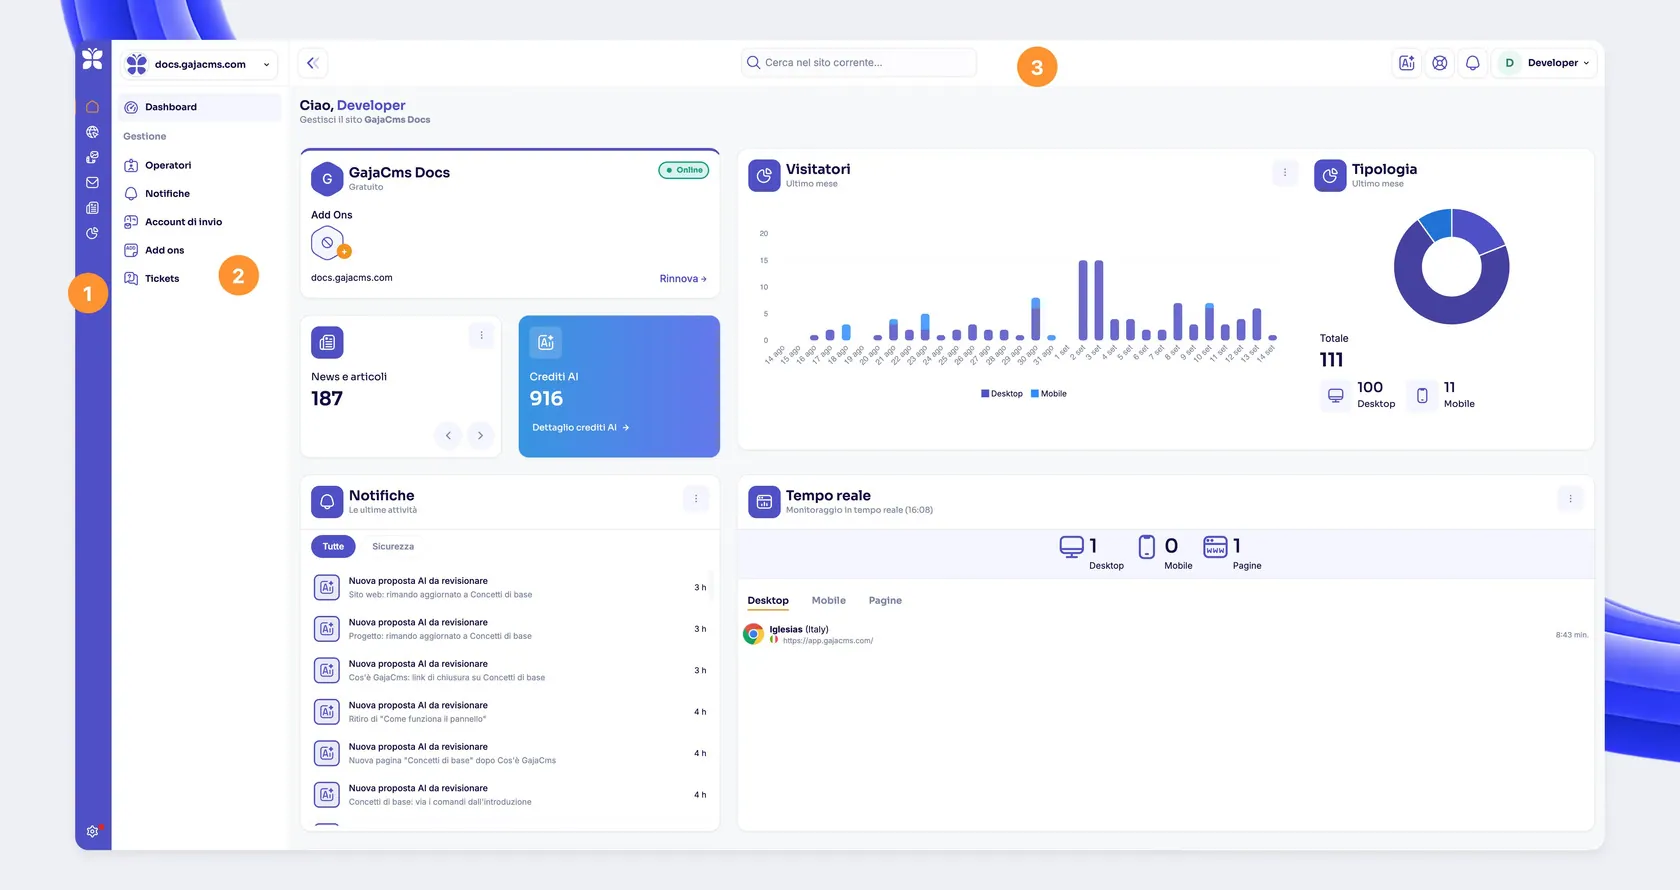Open the notifications bell in top bar
The width and height of the screenshot is (1680, 890).
coord(1472,63)
